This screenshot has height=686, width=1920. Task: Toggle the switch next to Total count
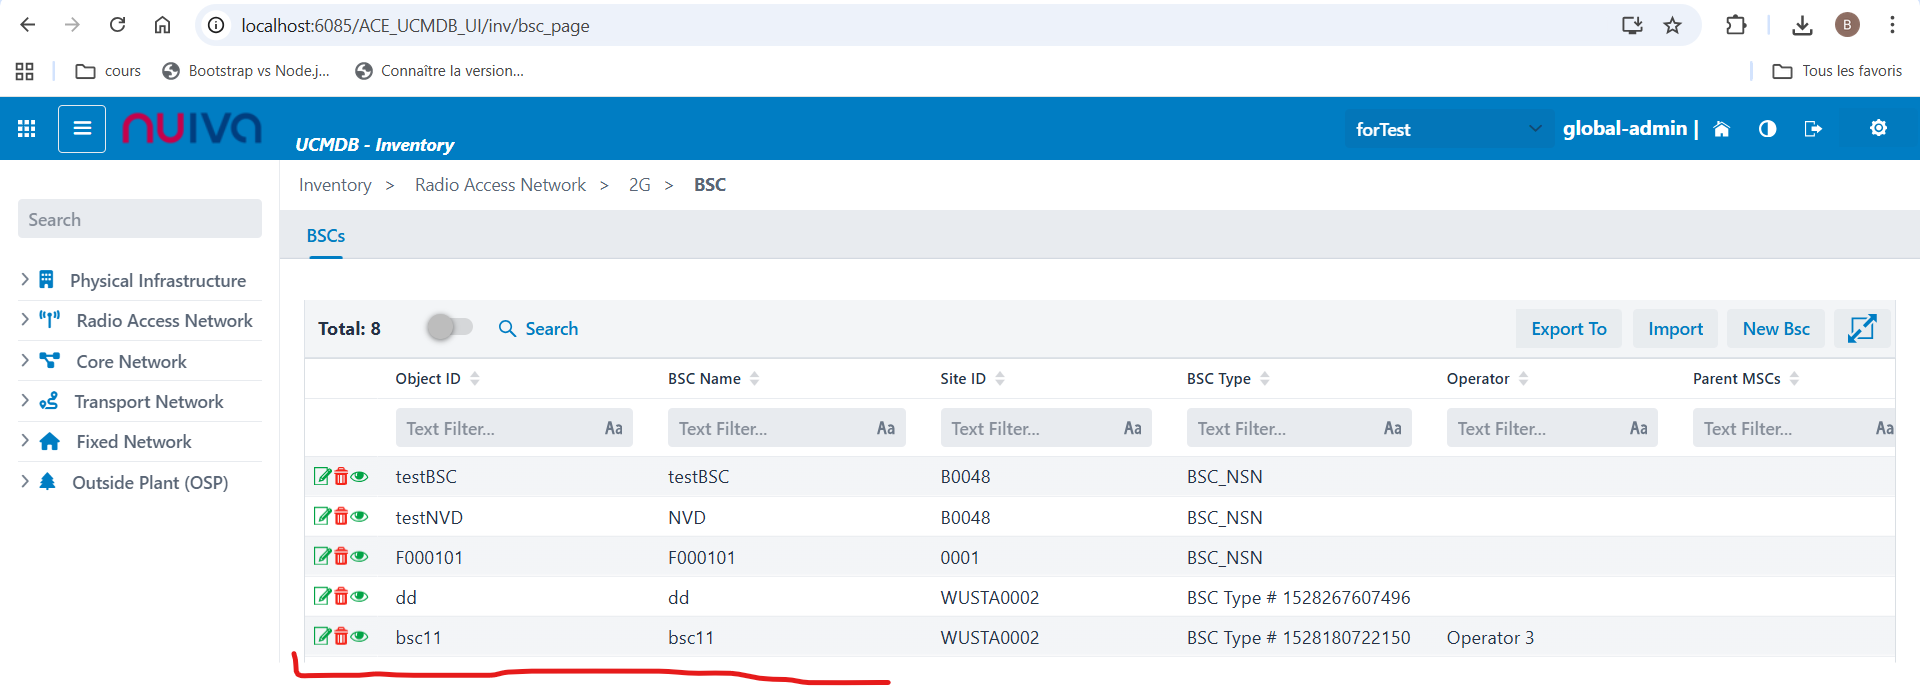[449, 328]
